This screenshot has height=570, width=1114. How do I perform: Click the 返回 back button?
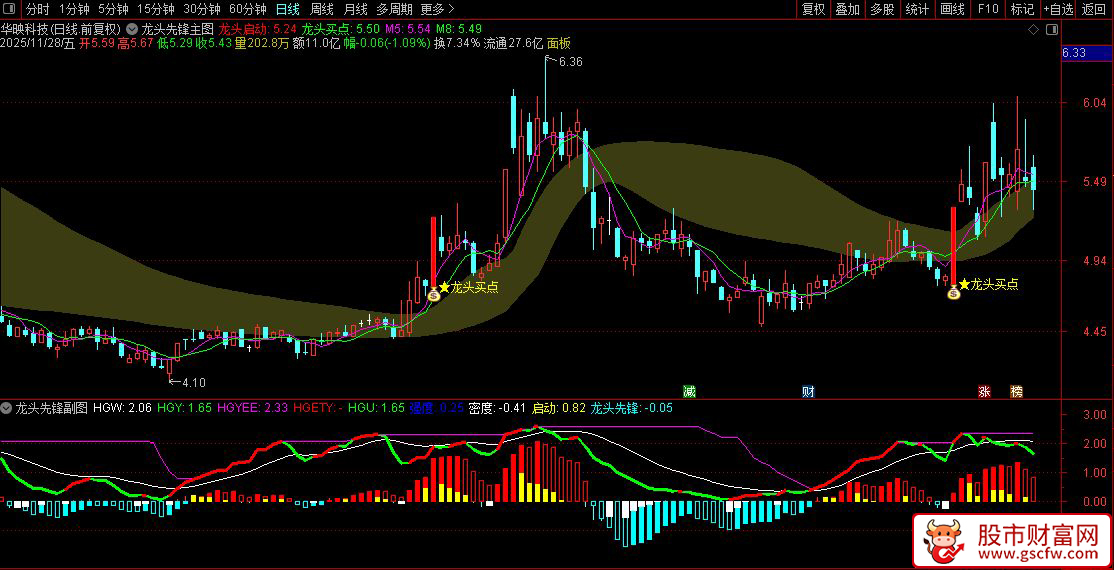(x=1095, y=9)
